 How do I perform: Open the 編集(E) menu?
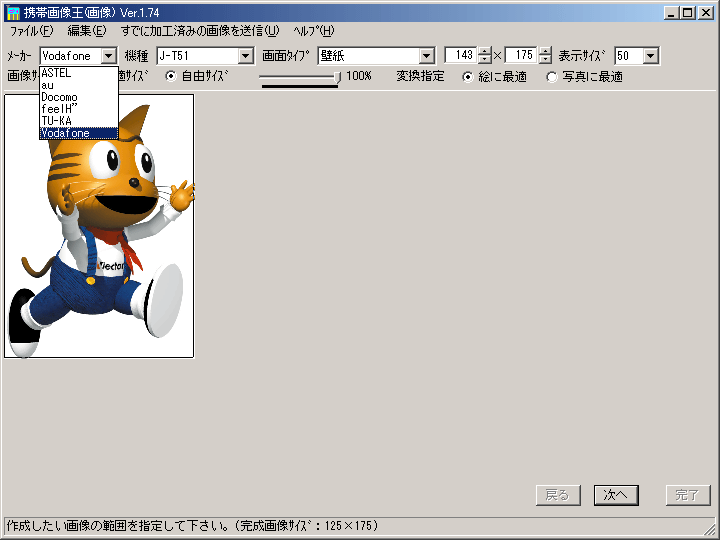coord(86,31)
